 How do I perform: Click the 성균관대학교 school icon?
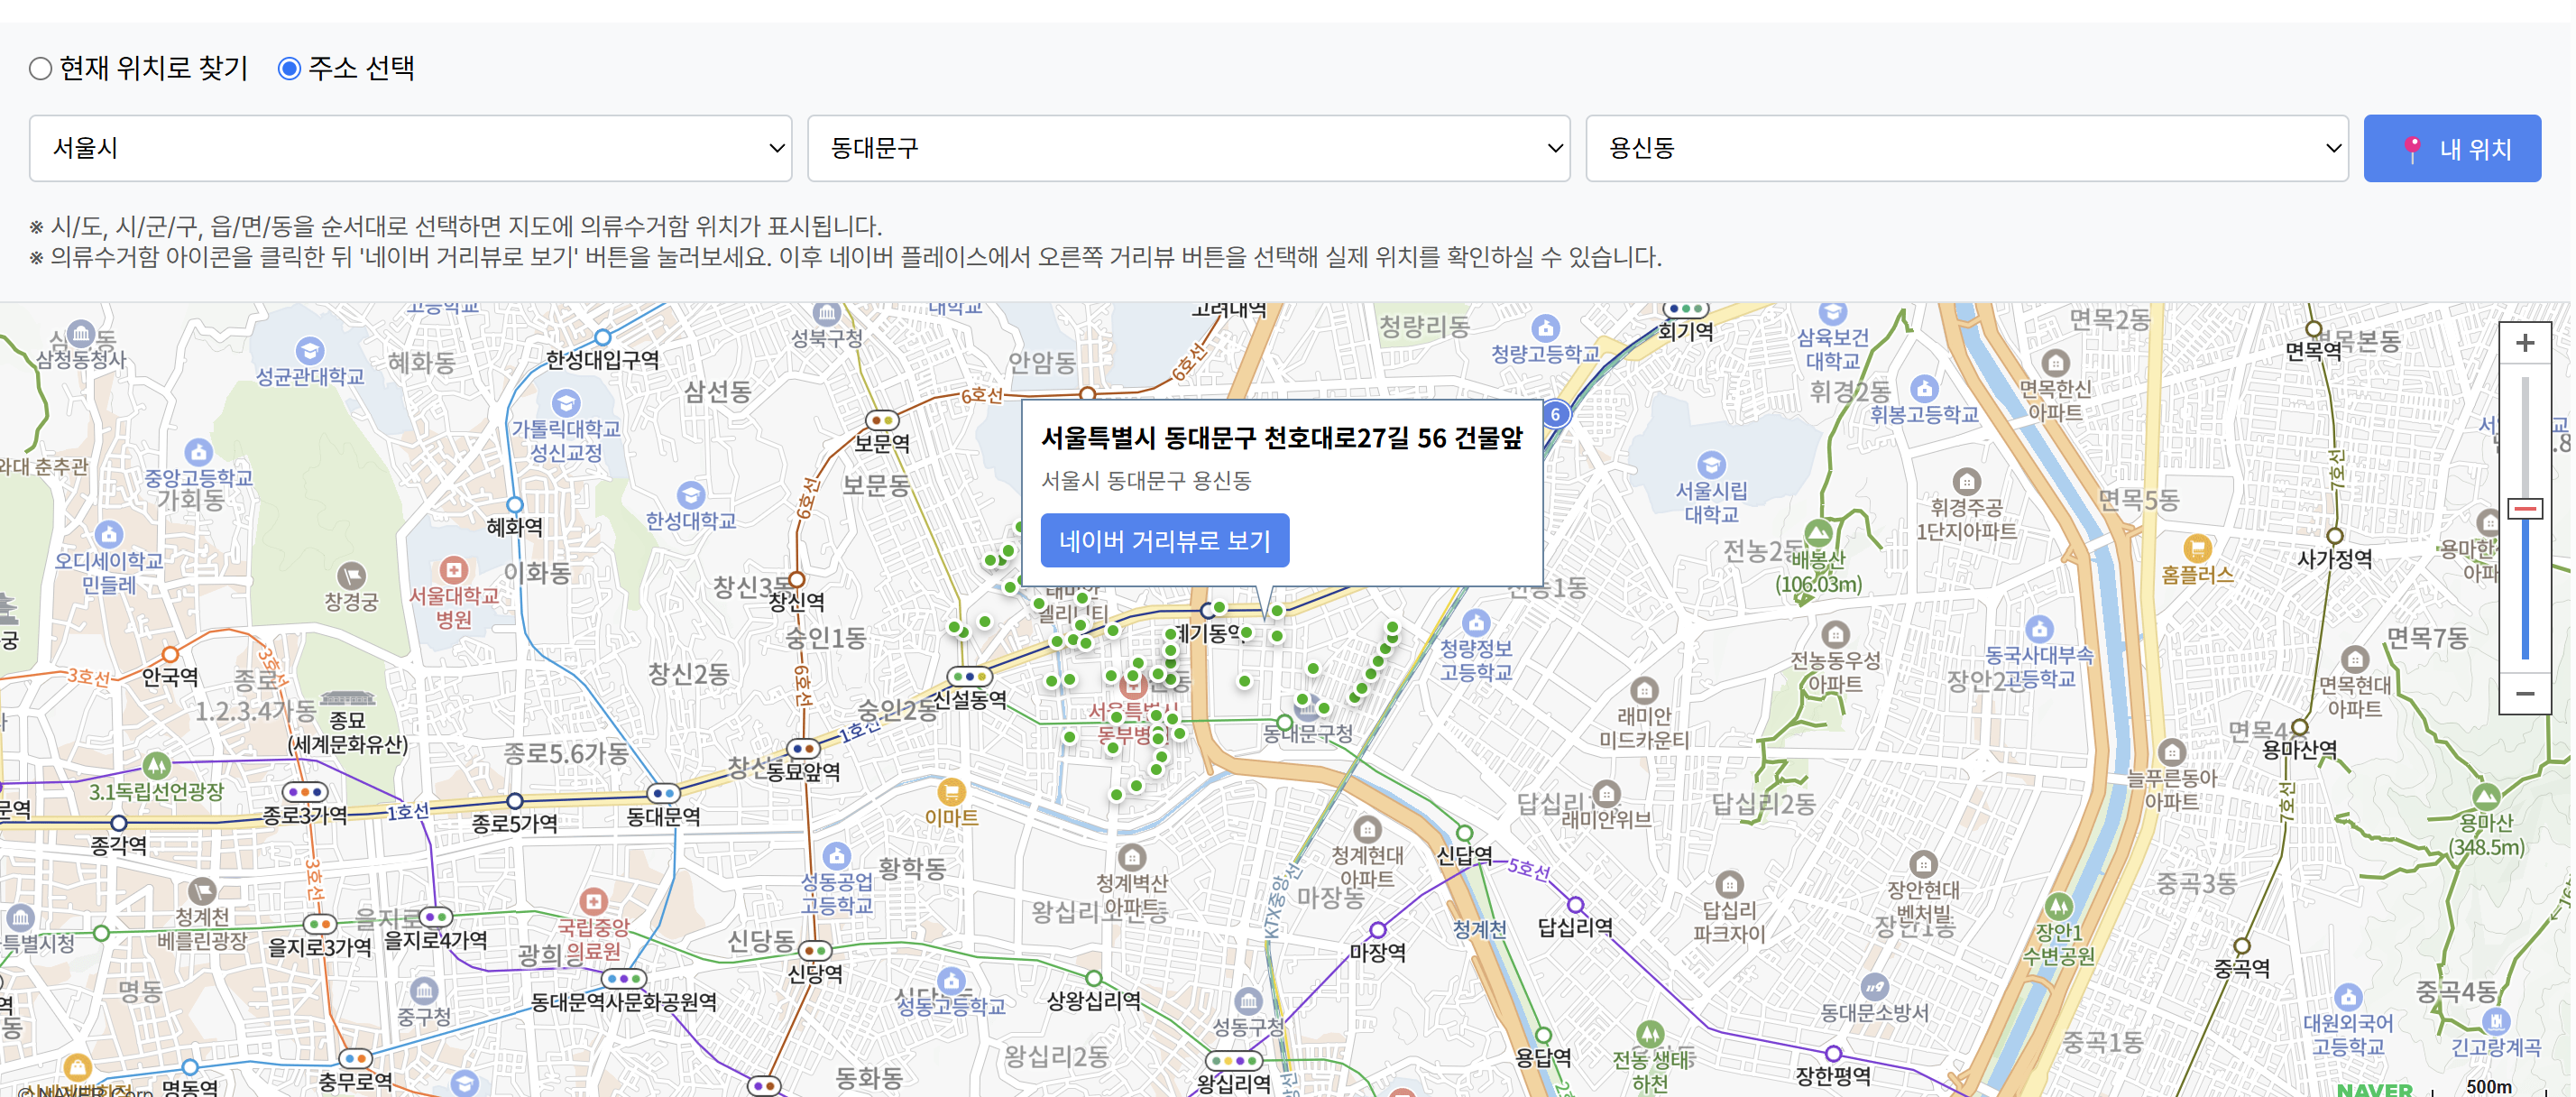(x=310, y=351)
